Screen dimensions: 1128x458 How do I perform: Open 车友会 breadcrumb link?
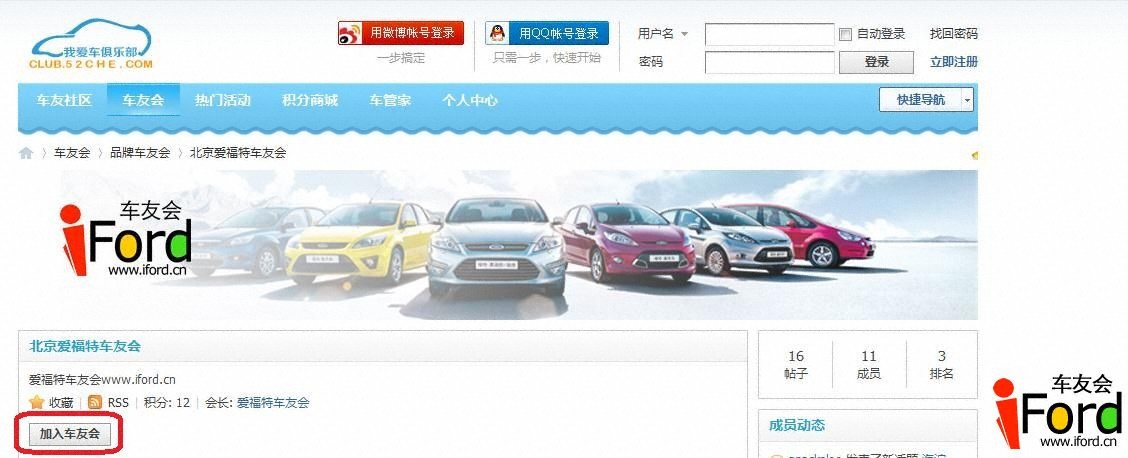point(72,152)
